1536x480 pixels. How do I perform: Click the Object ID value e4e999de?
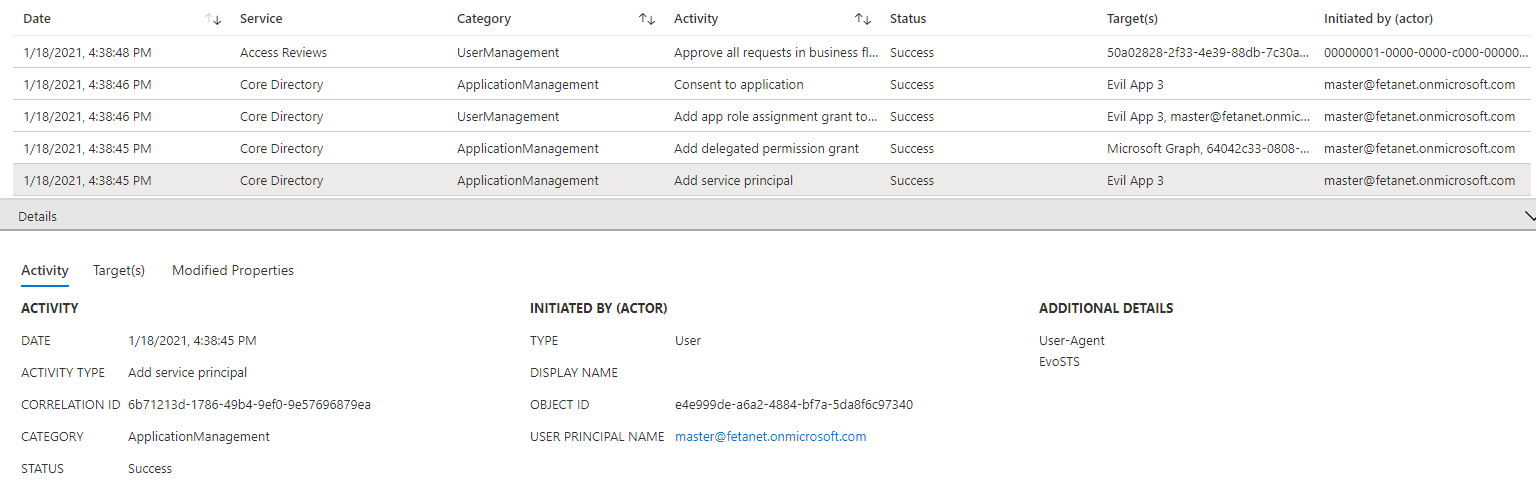pyautogui.click(x=794, y=404)
